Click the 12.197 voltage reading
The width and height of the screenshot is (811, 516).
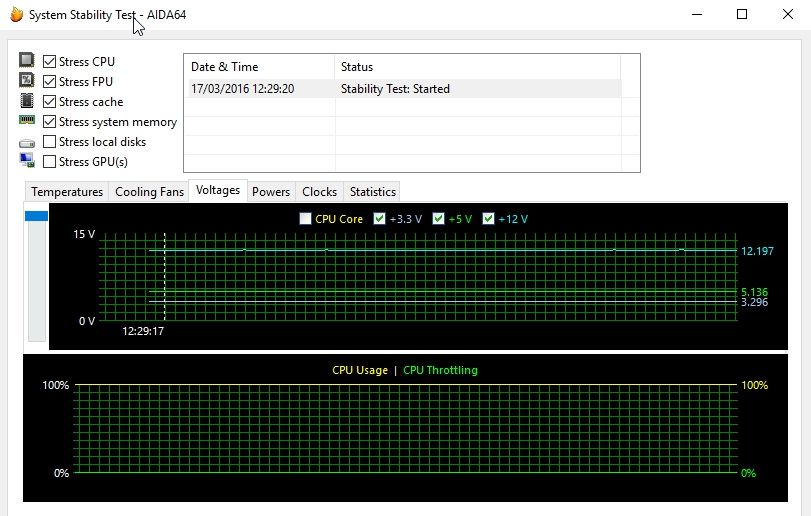click(x=757, y=251)
